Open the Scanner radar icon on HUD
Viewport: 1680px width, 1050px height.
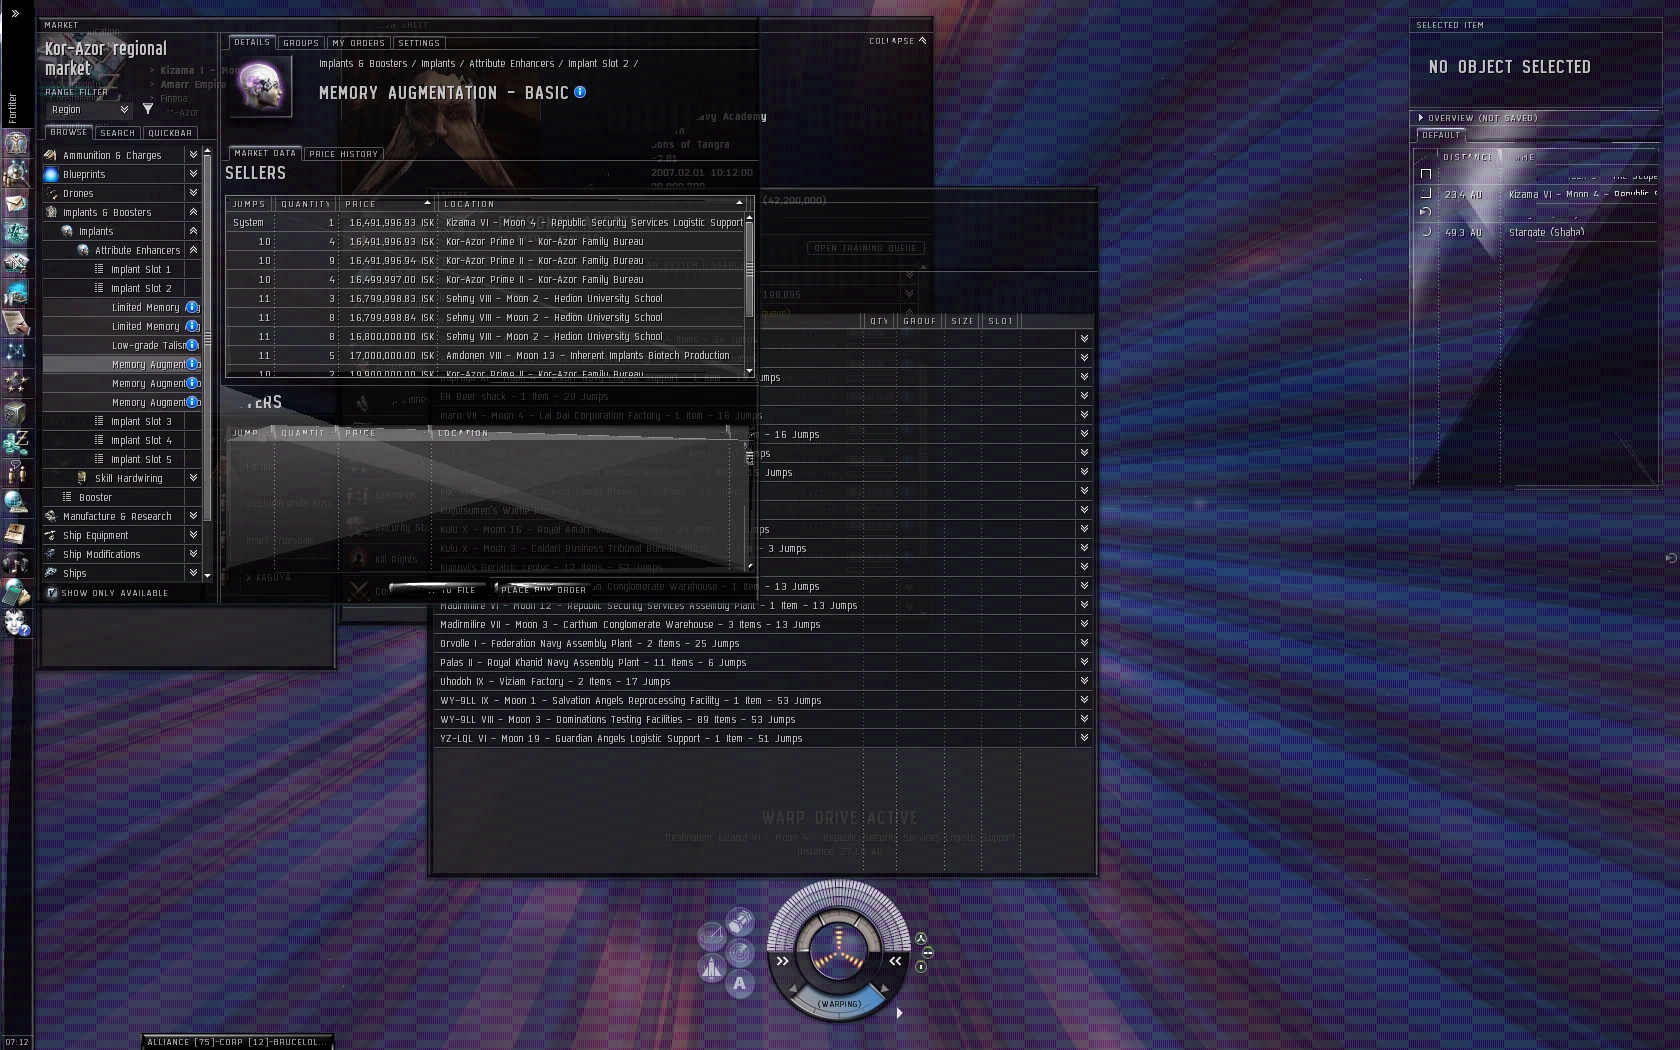coord(741,952)
